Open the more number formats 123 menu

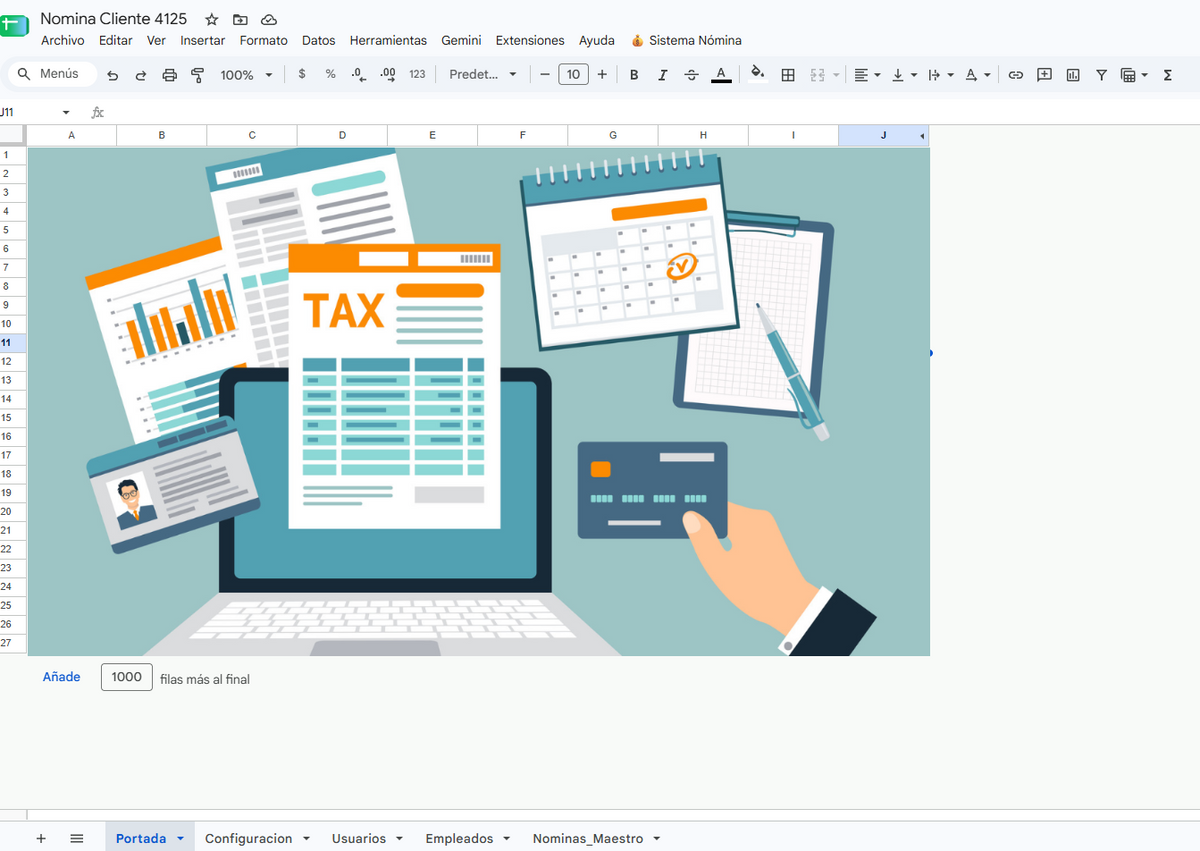pos(417,75)
